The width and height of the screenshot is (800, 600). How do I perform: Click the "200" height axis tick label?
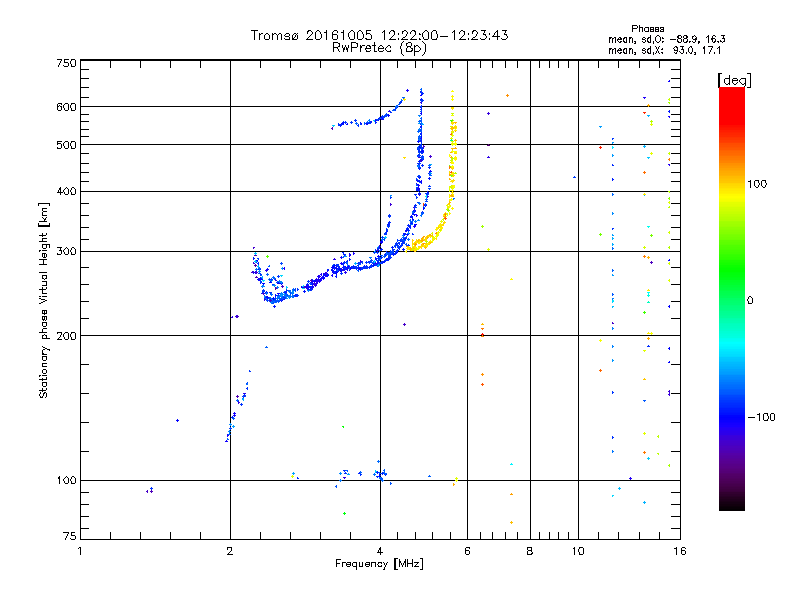tap(66, 336)
